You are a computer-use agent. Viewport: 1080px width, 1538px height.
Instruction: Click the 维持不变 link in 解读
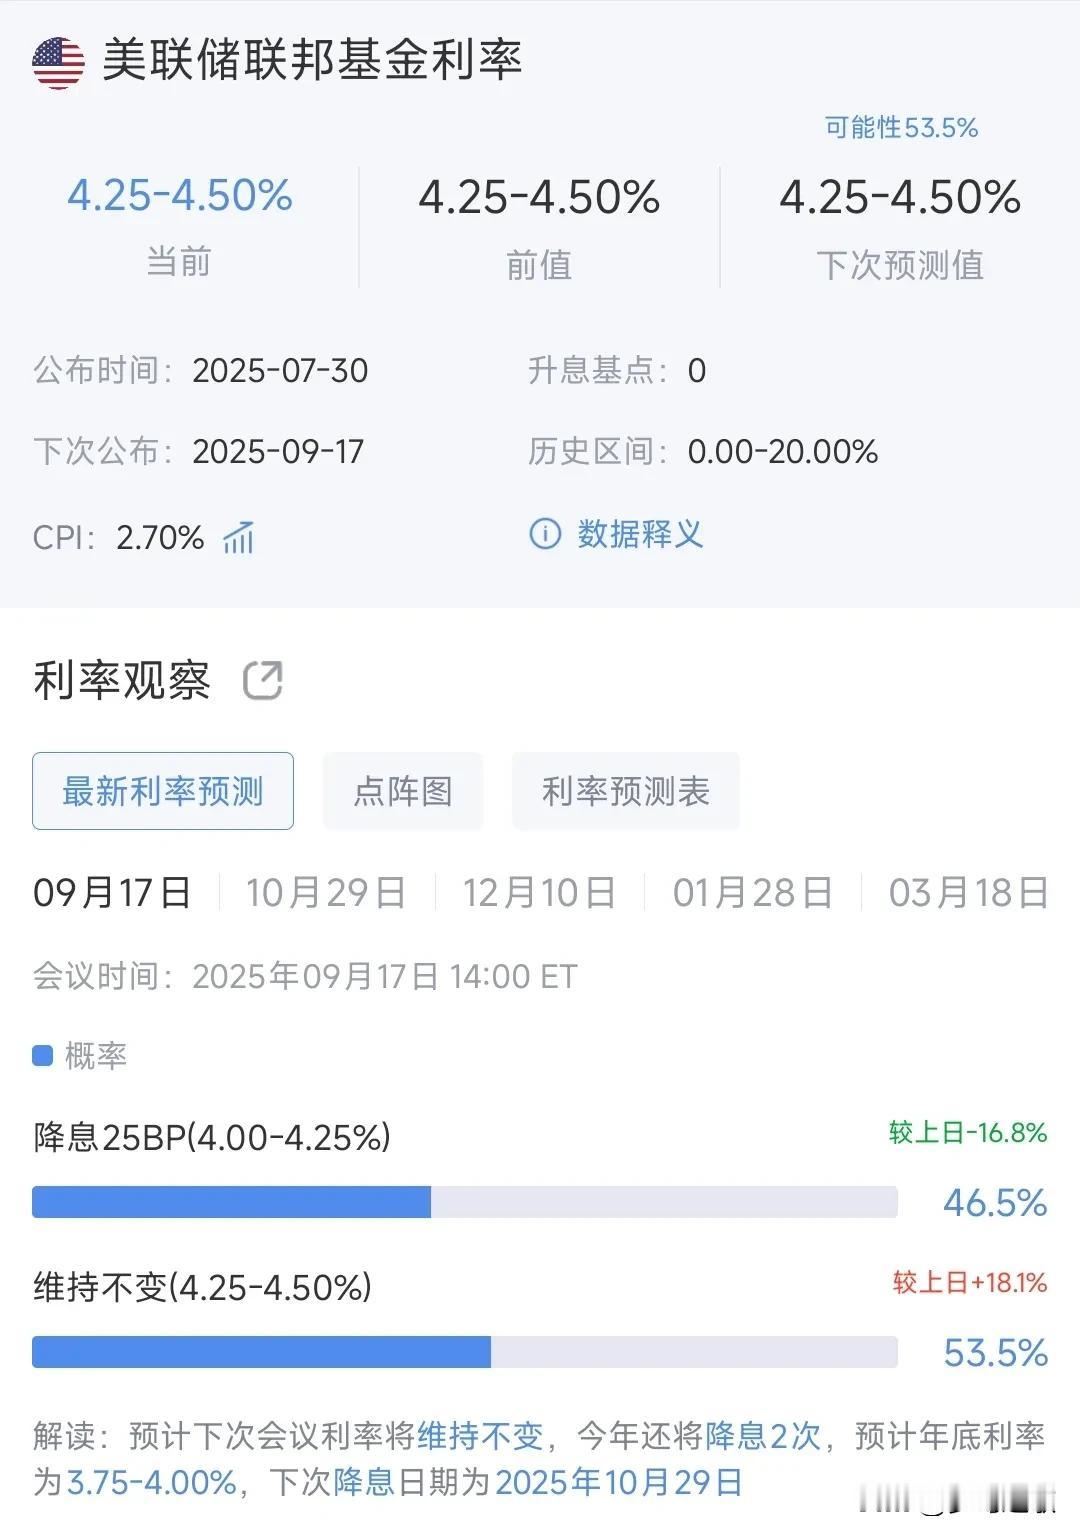tap(480, 1436)
